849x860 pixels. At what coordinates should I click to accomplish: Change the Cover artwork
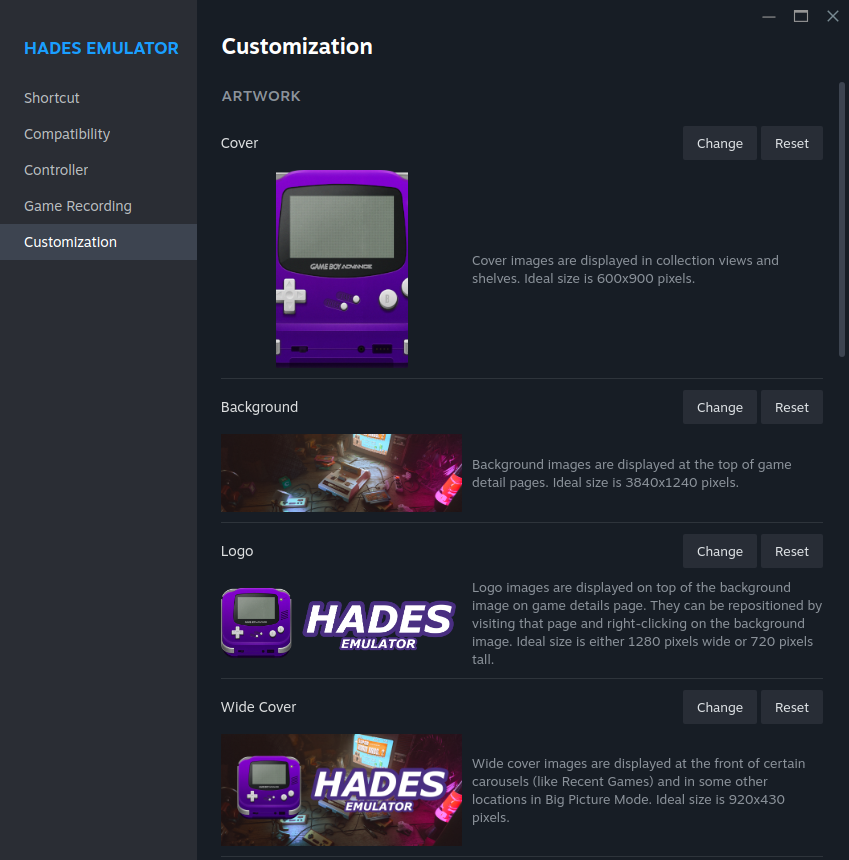coord(719,143)
